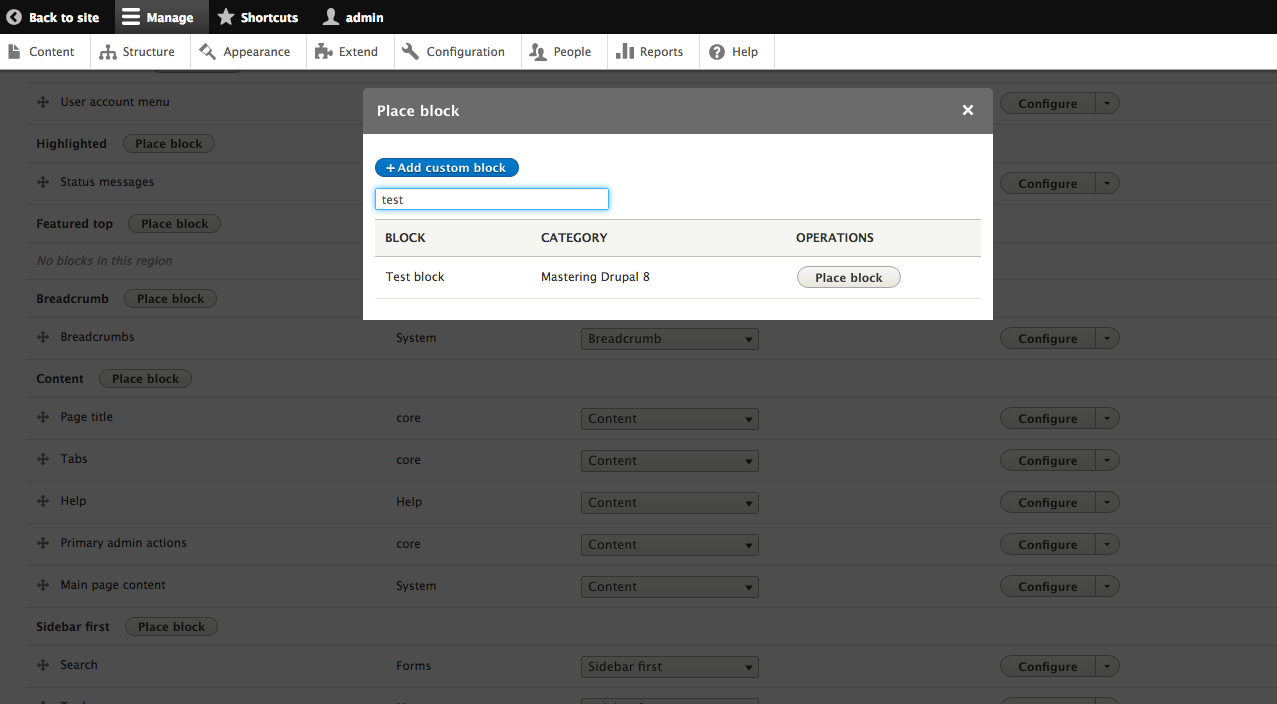Image resolution: width=1277 pixels, height=704 pixels.
Task: Click the block filter text field
Action: click(x=491, y=200)
